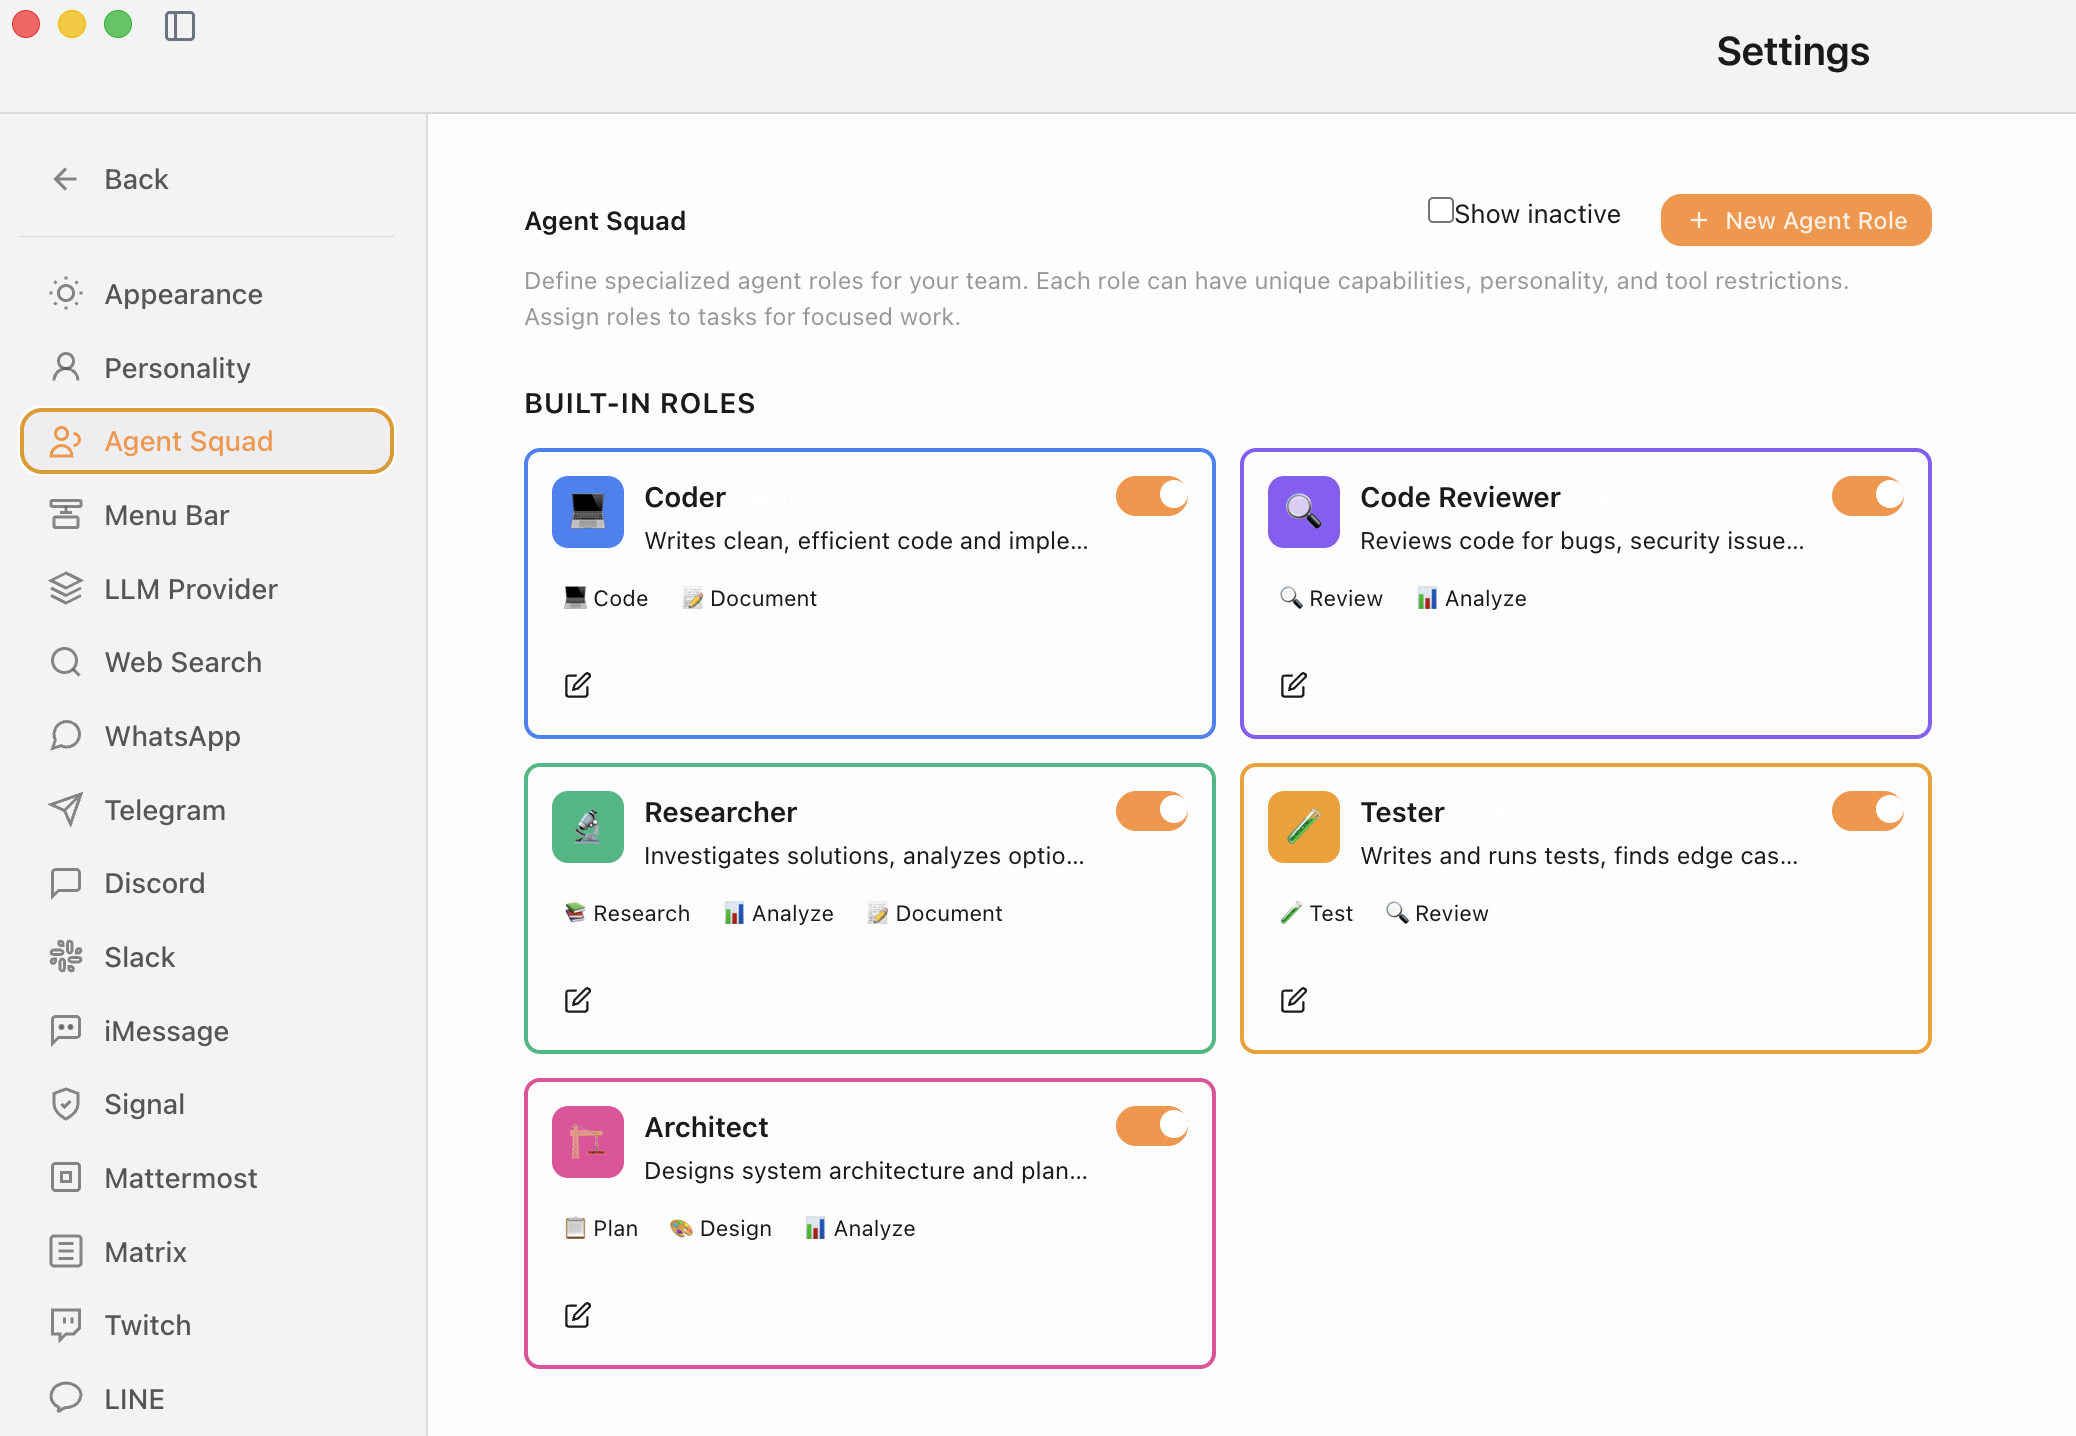Viewport: 2076px width, 1436px height.
Task: Turn off the Tester role switch
Action: tap(1867, 811)
